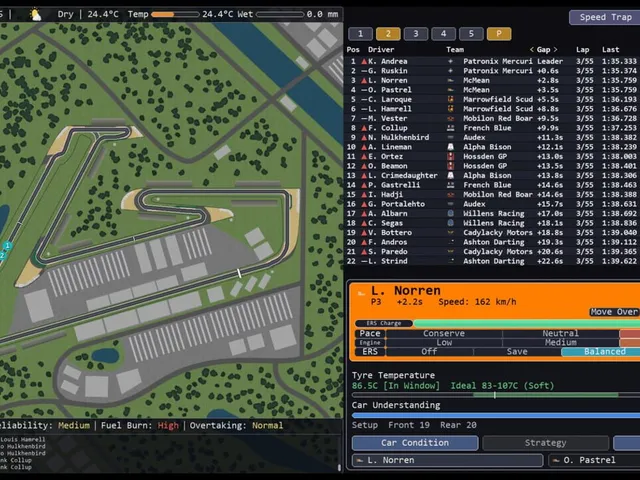Screen dimensions: 640x480
Task: Open the L. Norren driver selector
Action: 447,460
